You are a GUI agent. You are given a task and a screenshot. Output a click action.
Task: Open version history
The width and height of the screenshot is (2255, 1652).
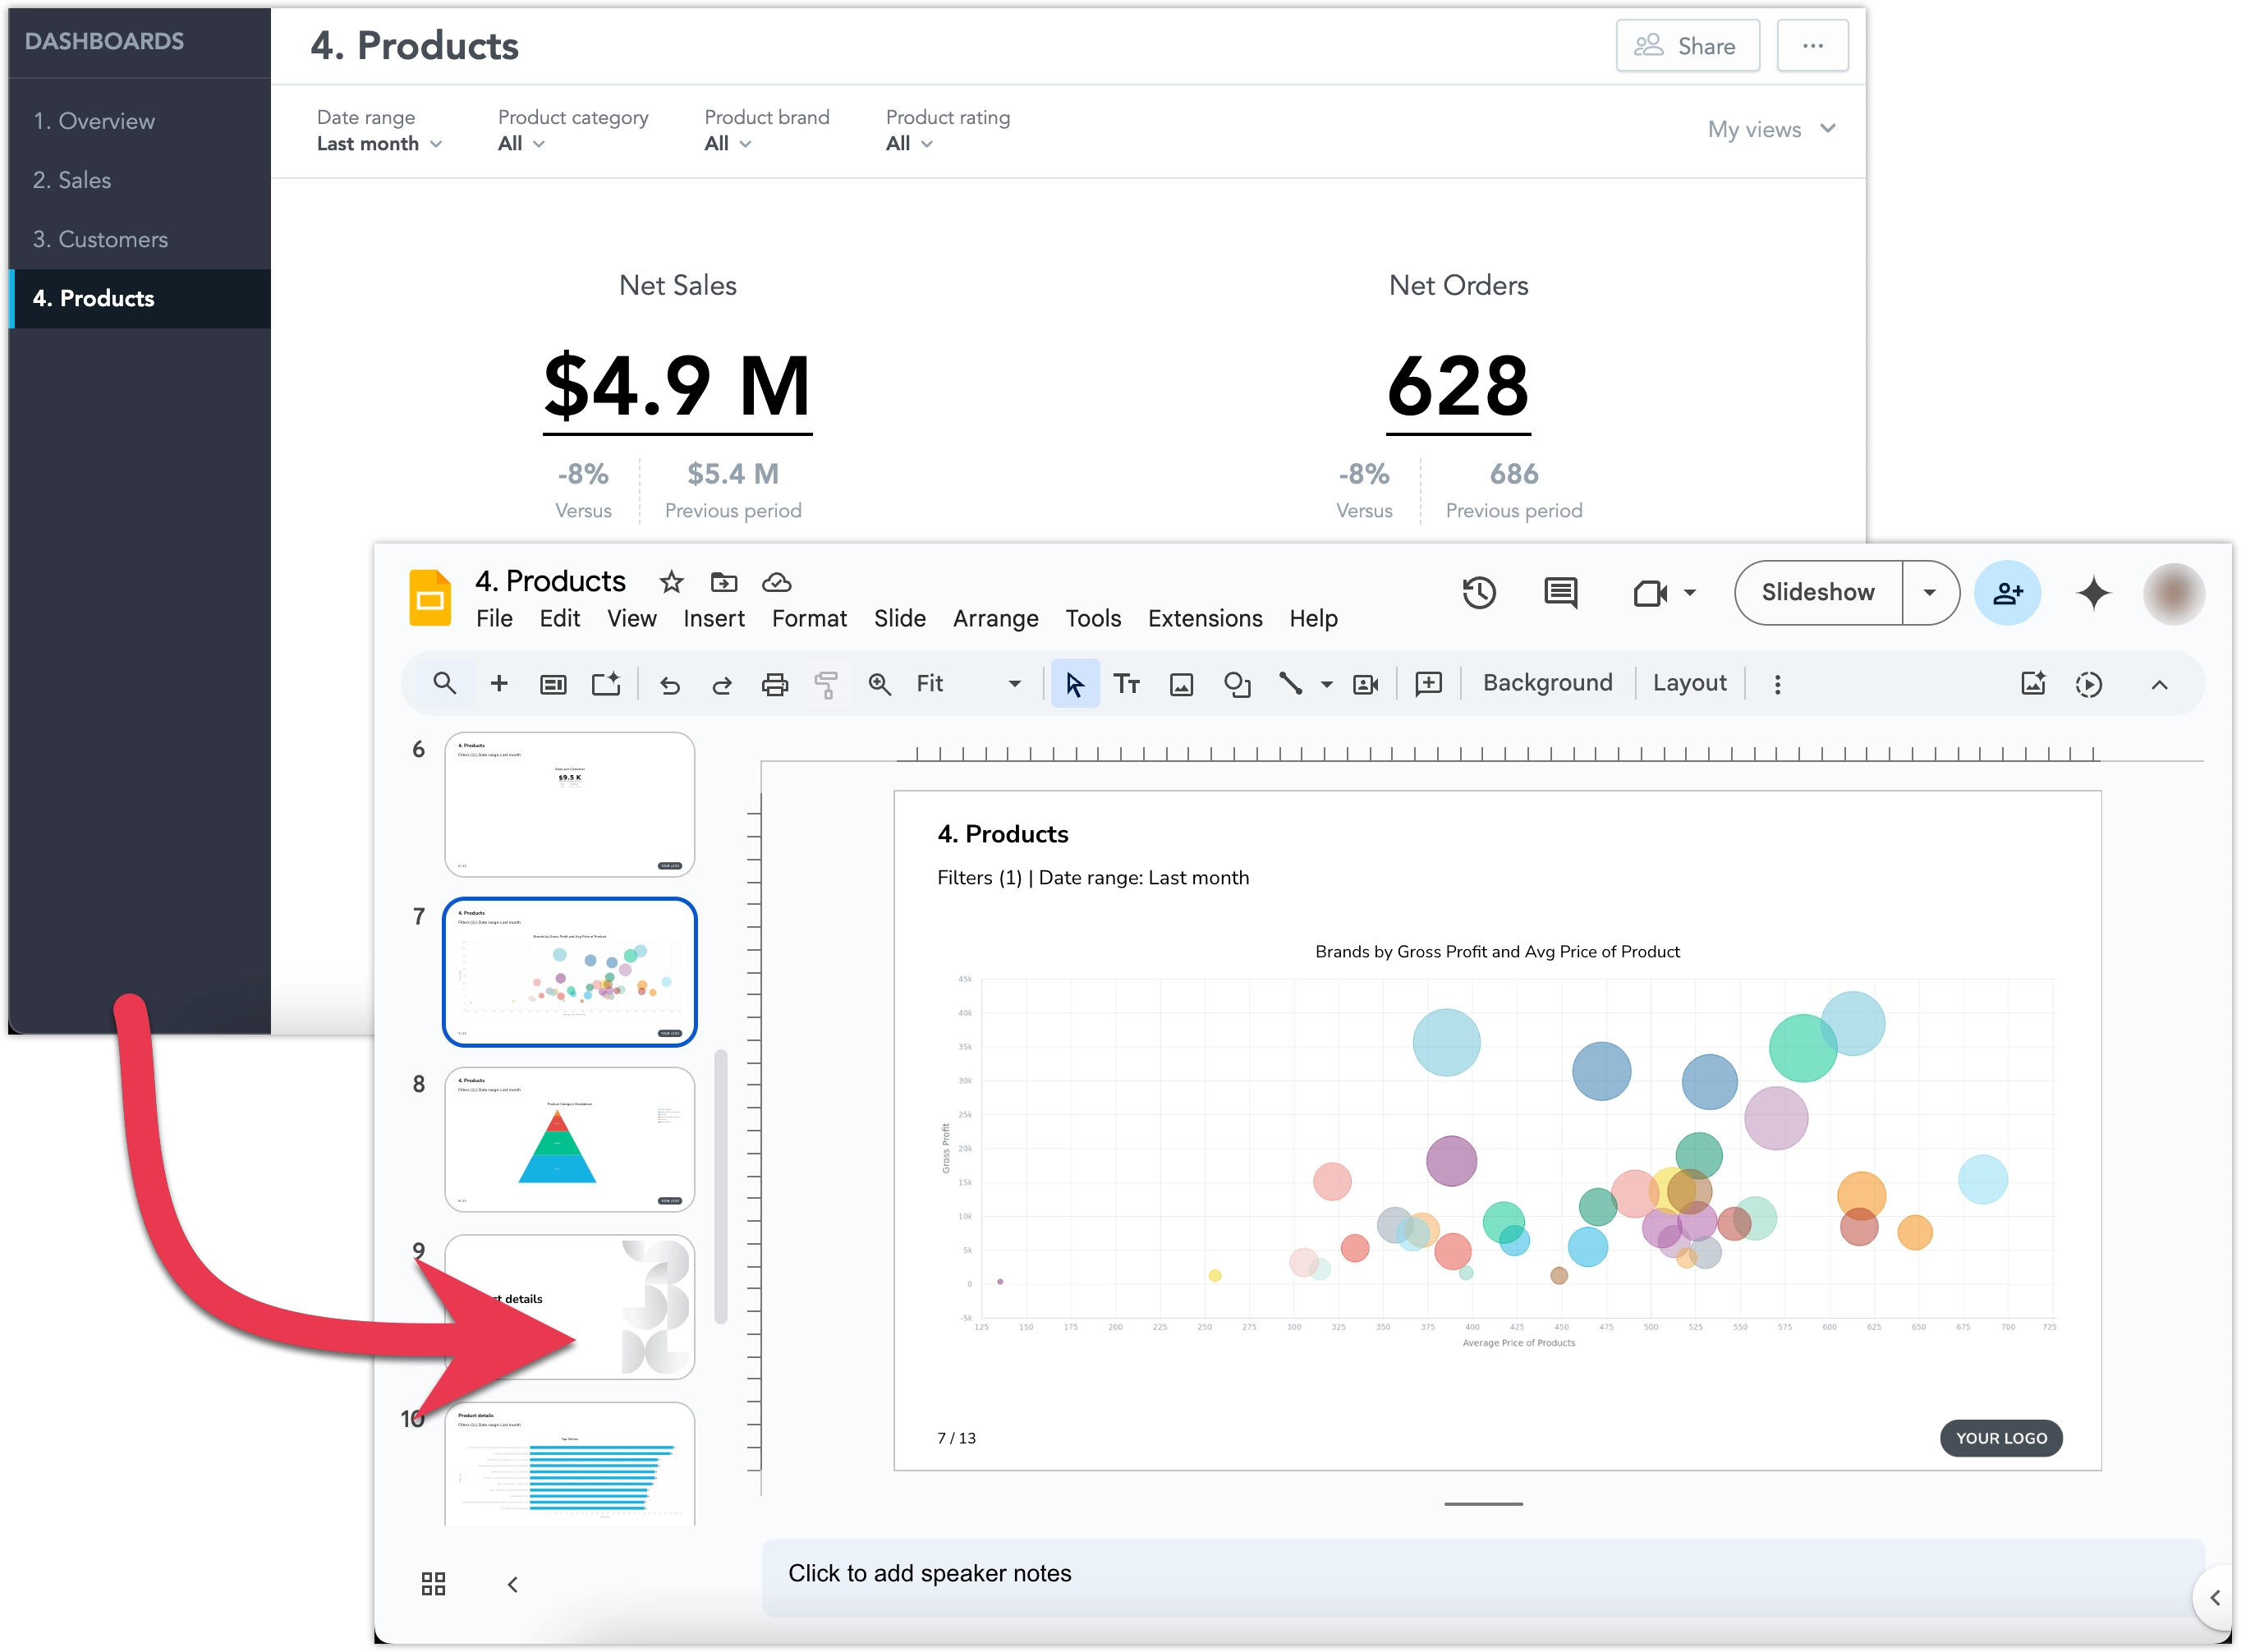pos(1479,593)
